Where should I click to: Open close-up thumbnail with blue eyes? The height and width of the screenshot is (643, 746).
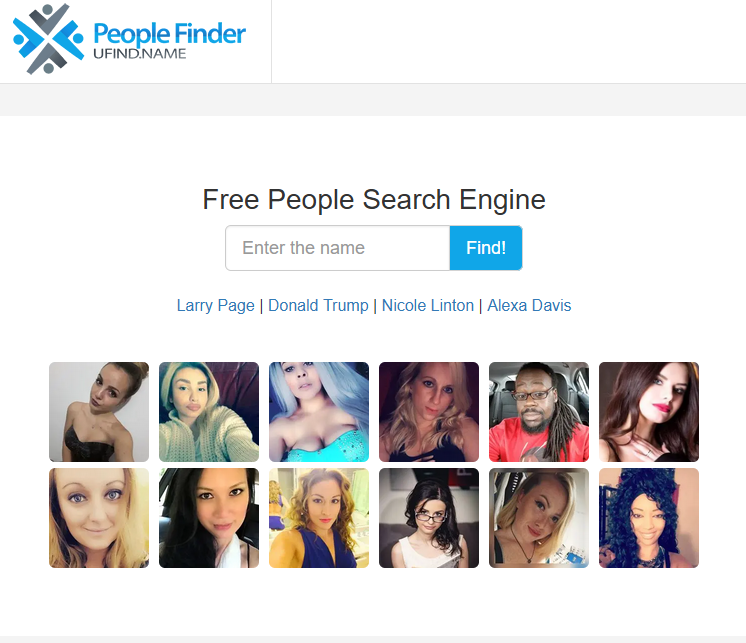99,518
